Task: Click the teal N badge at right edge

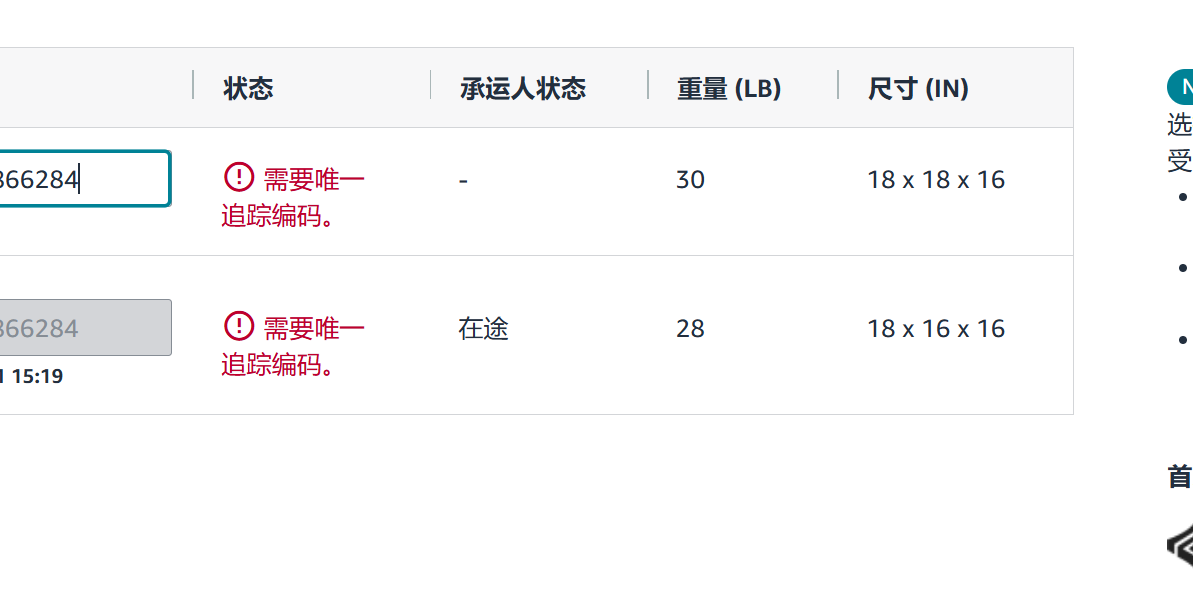Action: (1182, 88)
